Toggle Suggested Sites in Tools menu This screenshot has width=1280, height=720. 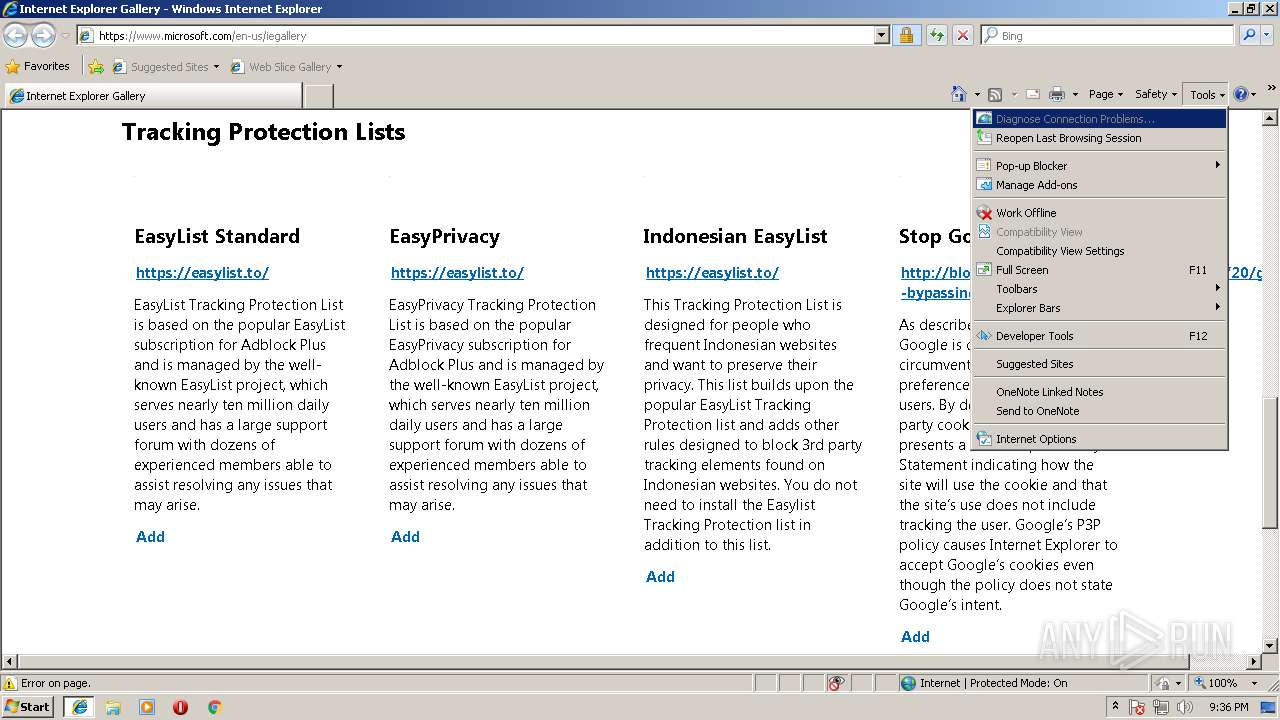click(1100, 364)
